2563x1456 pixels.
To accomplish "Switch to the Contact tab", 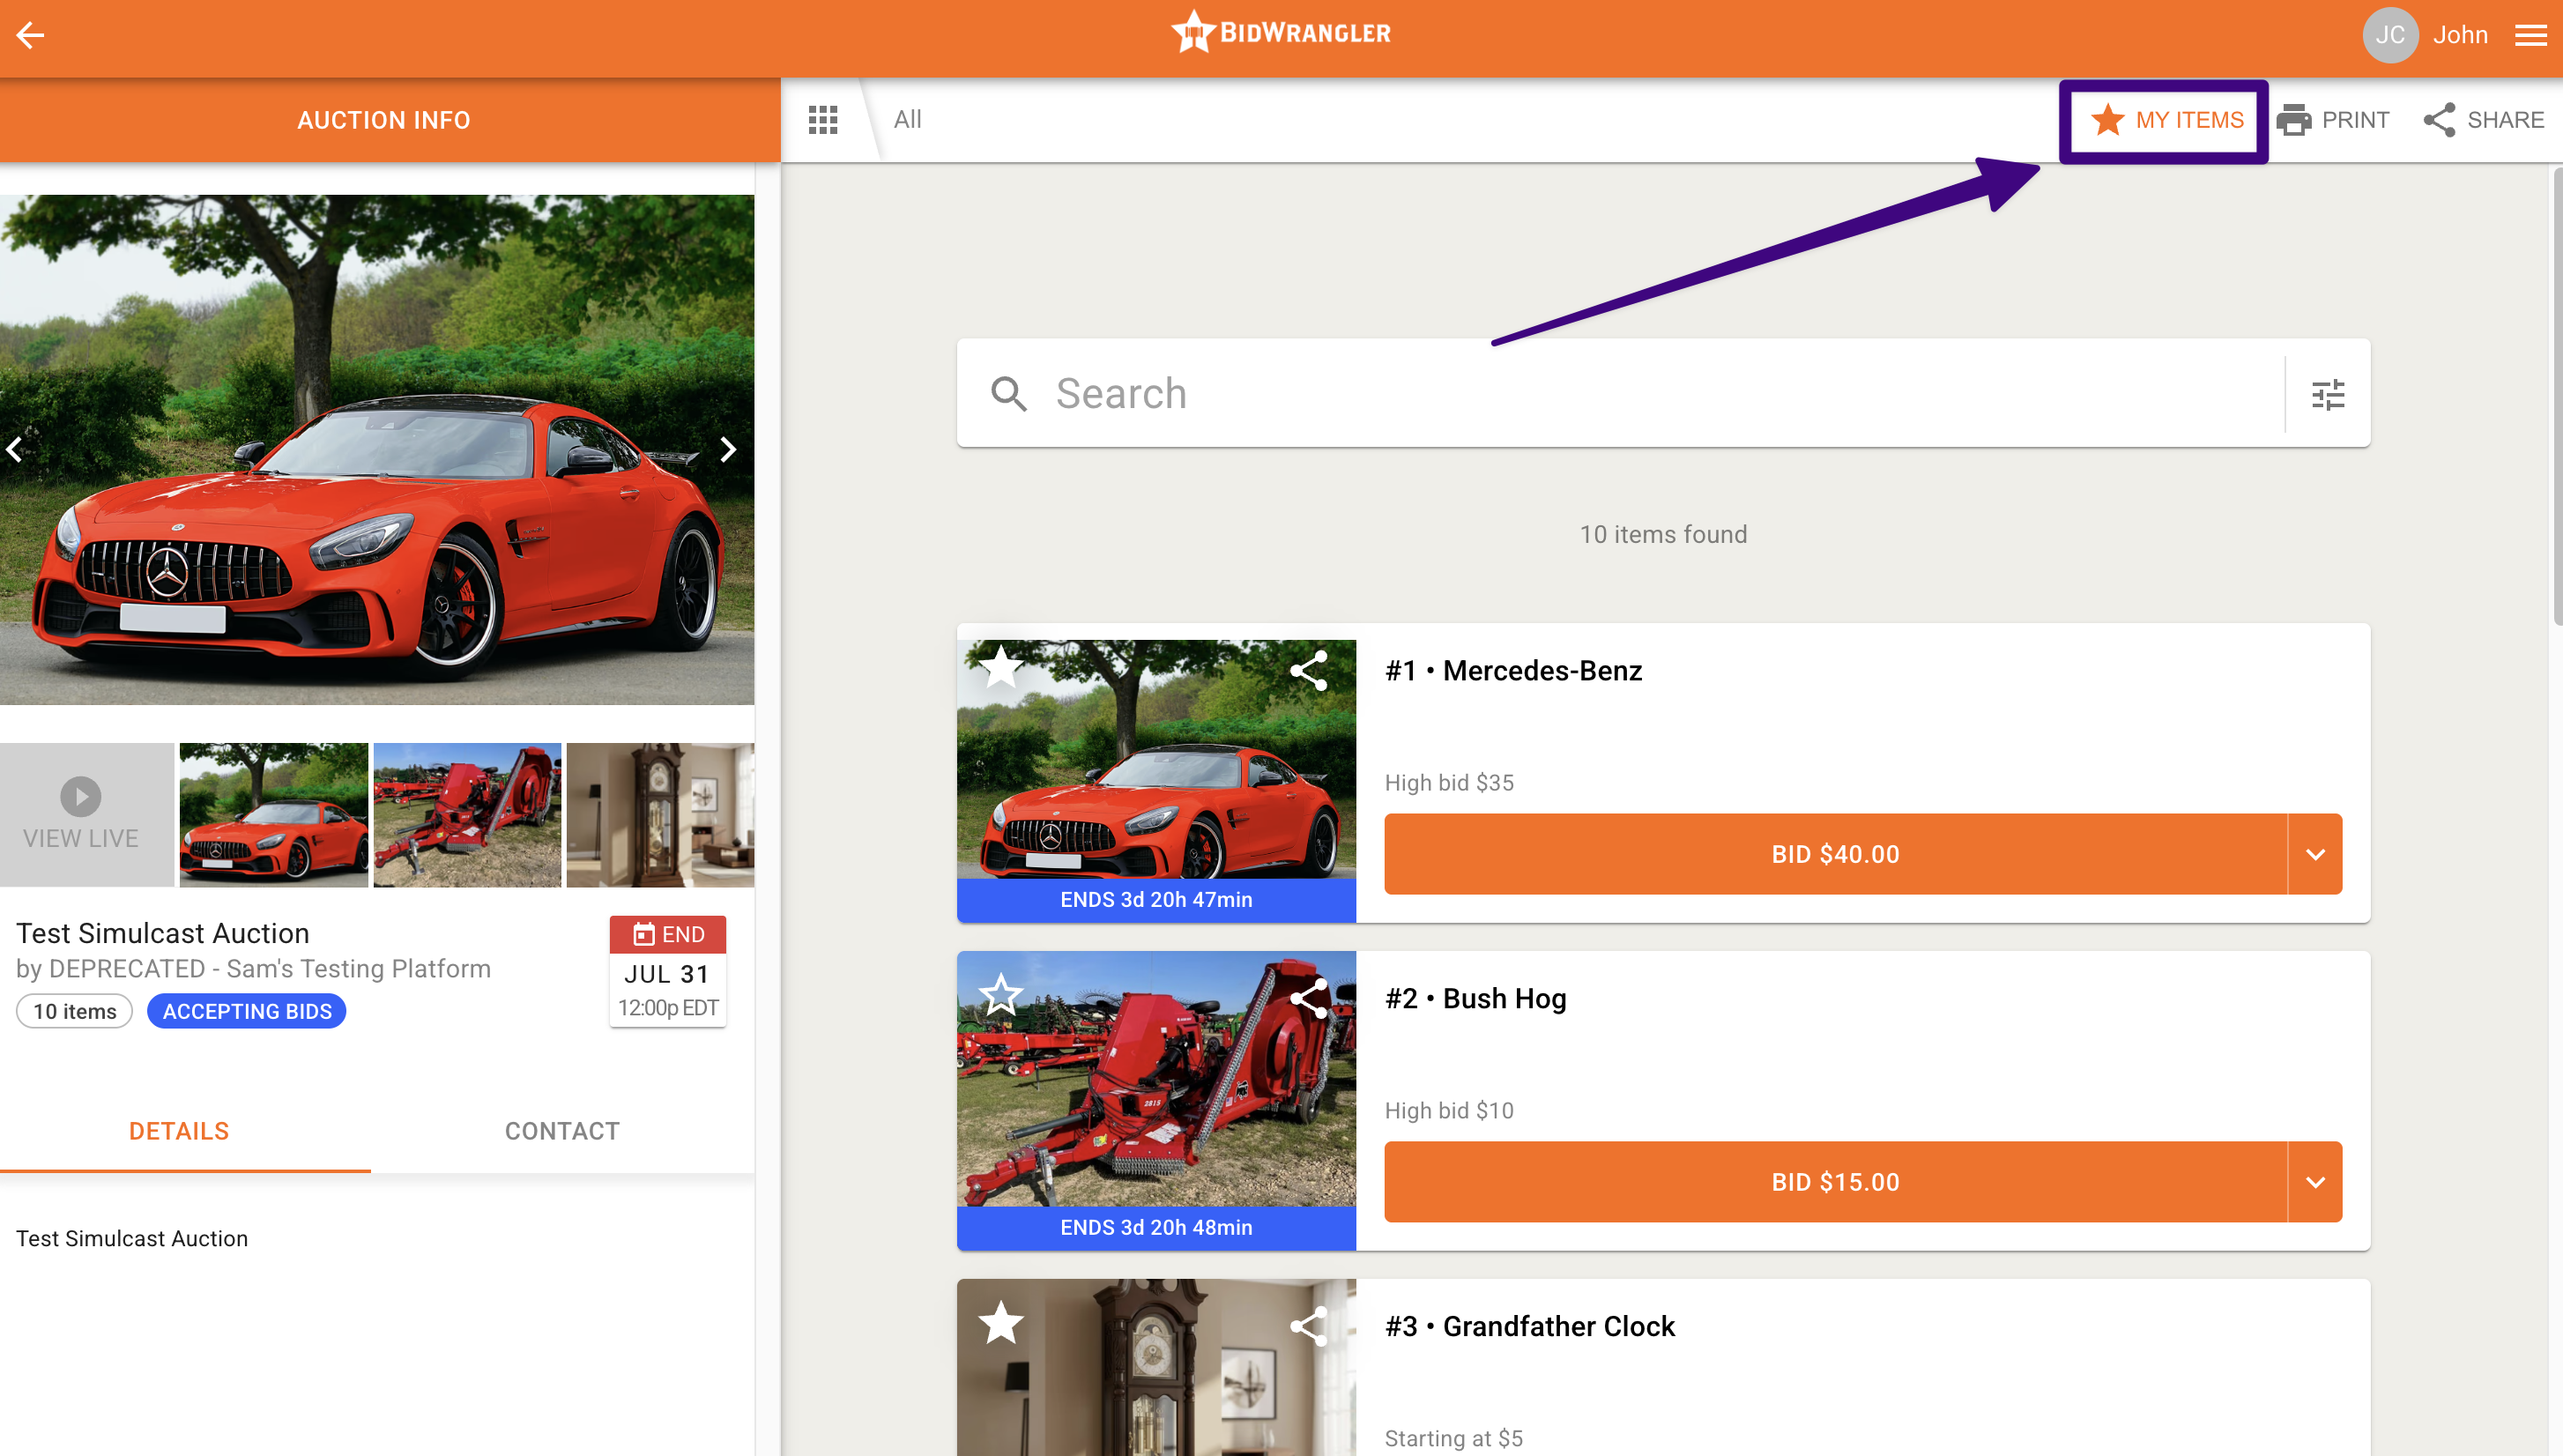I will point(562,1131).
